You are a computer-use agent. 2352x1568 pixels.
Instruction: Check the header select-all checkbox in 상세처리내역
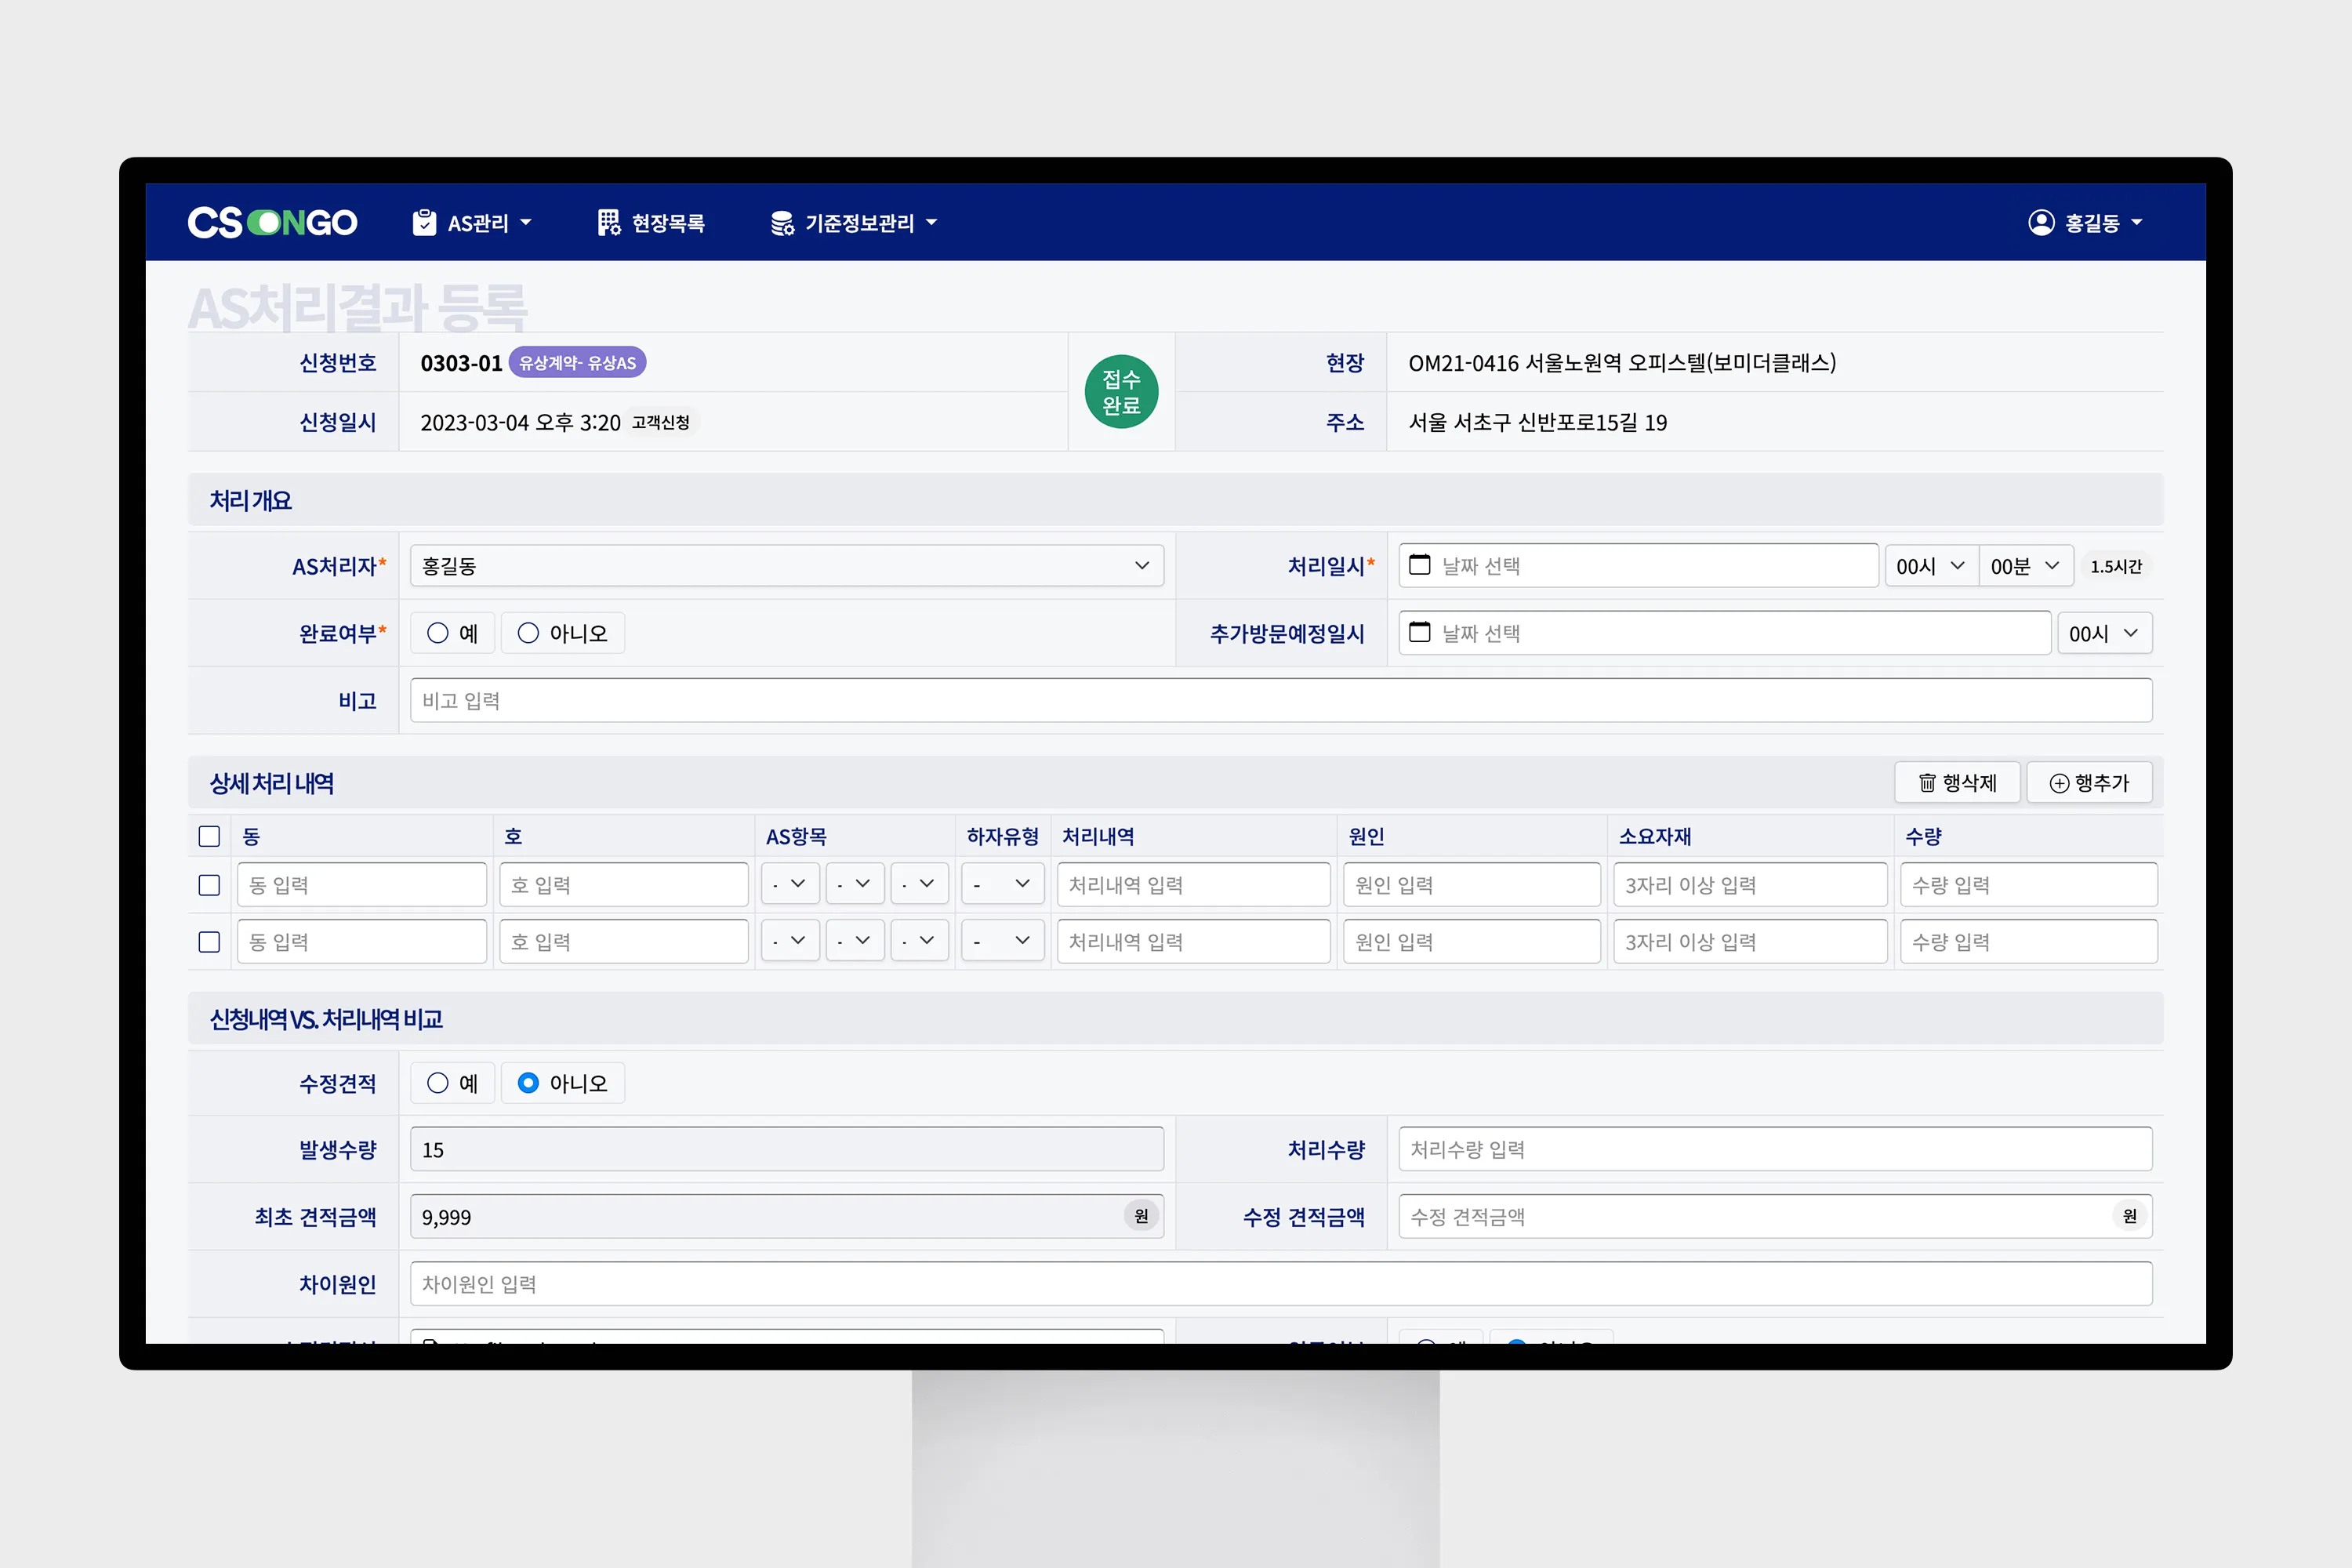coord(209,836)
